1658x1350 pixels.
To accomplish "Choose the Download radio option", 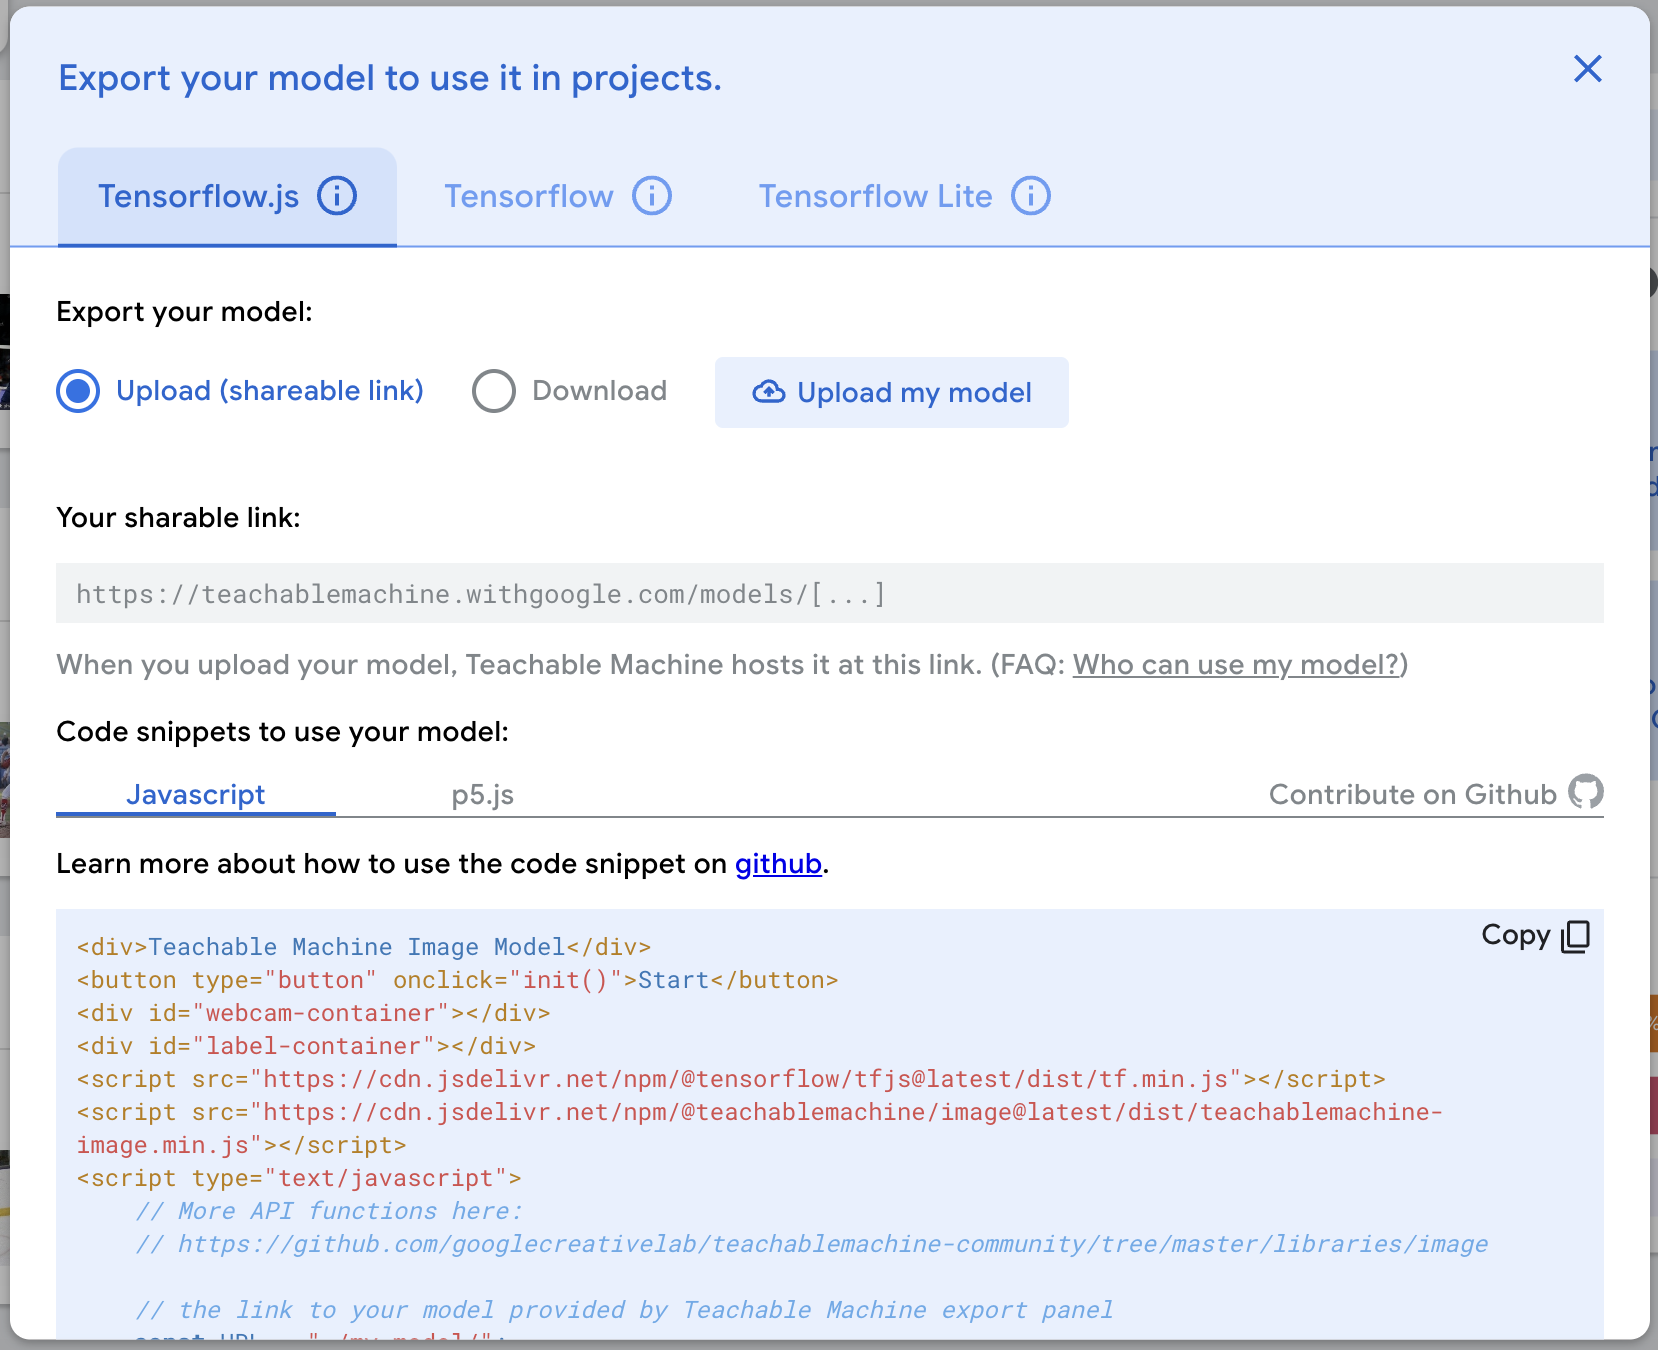I will tap(494, 391).
